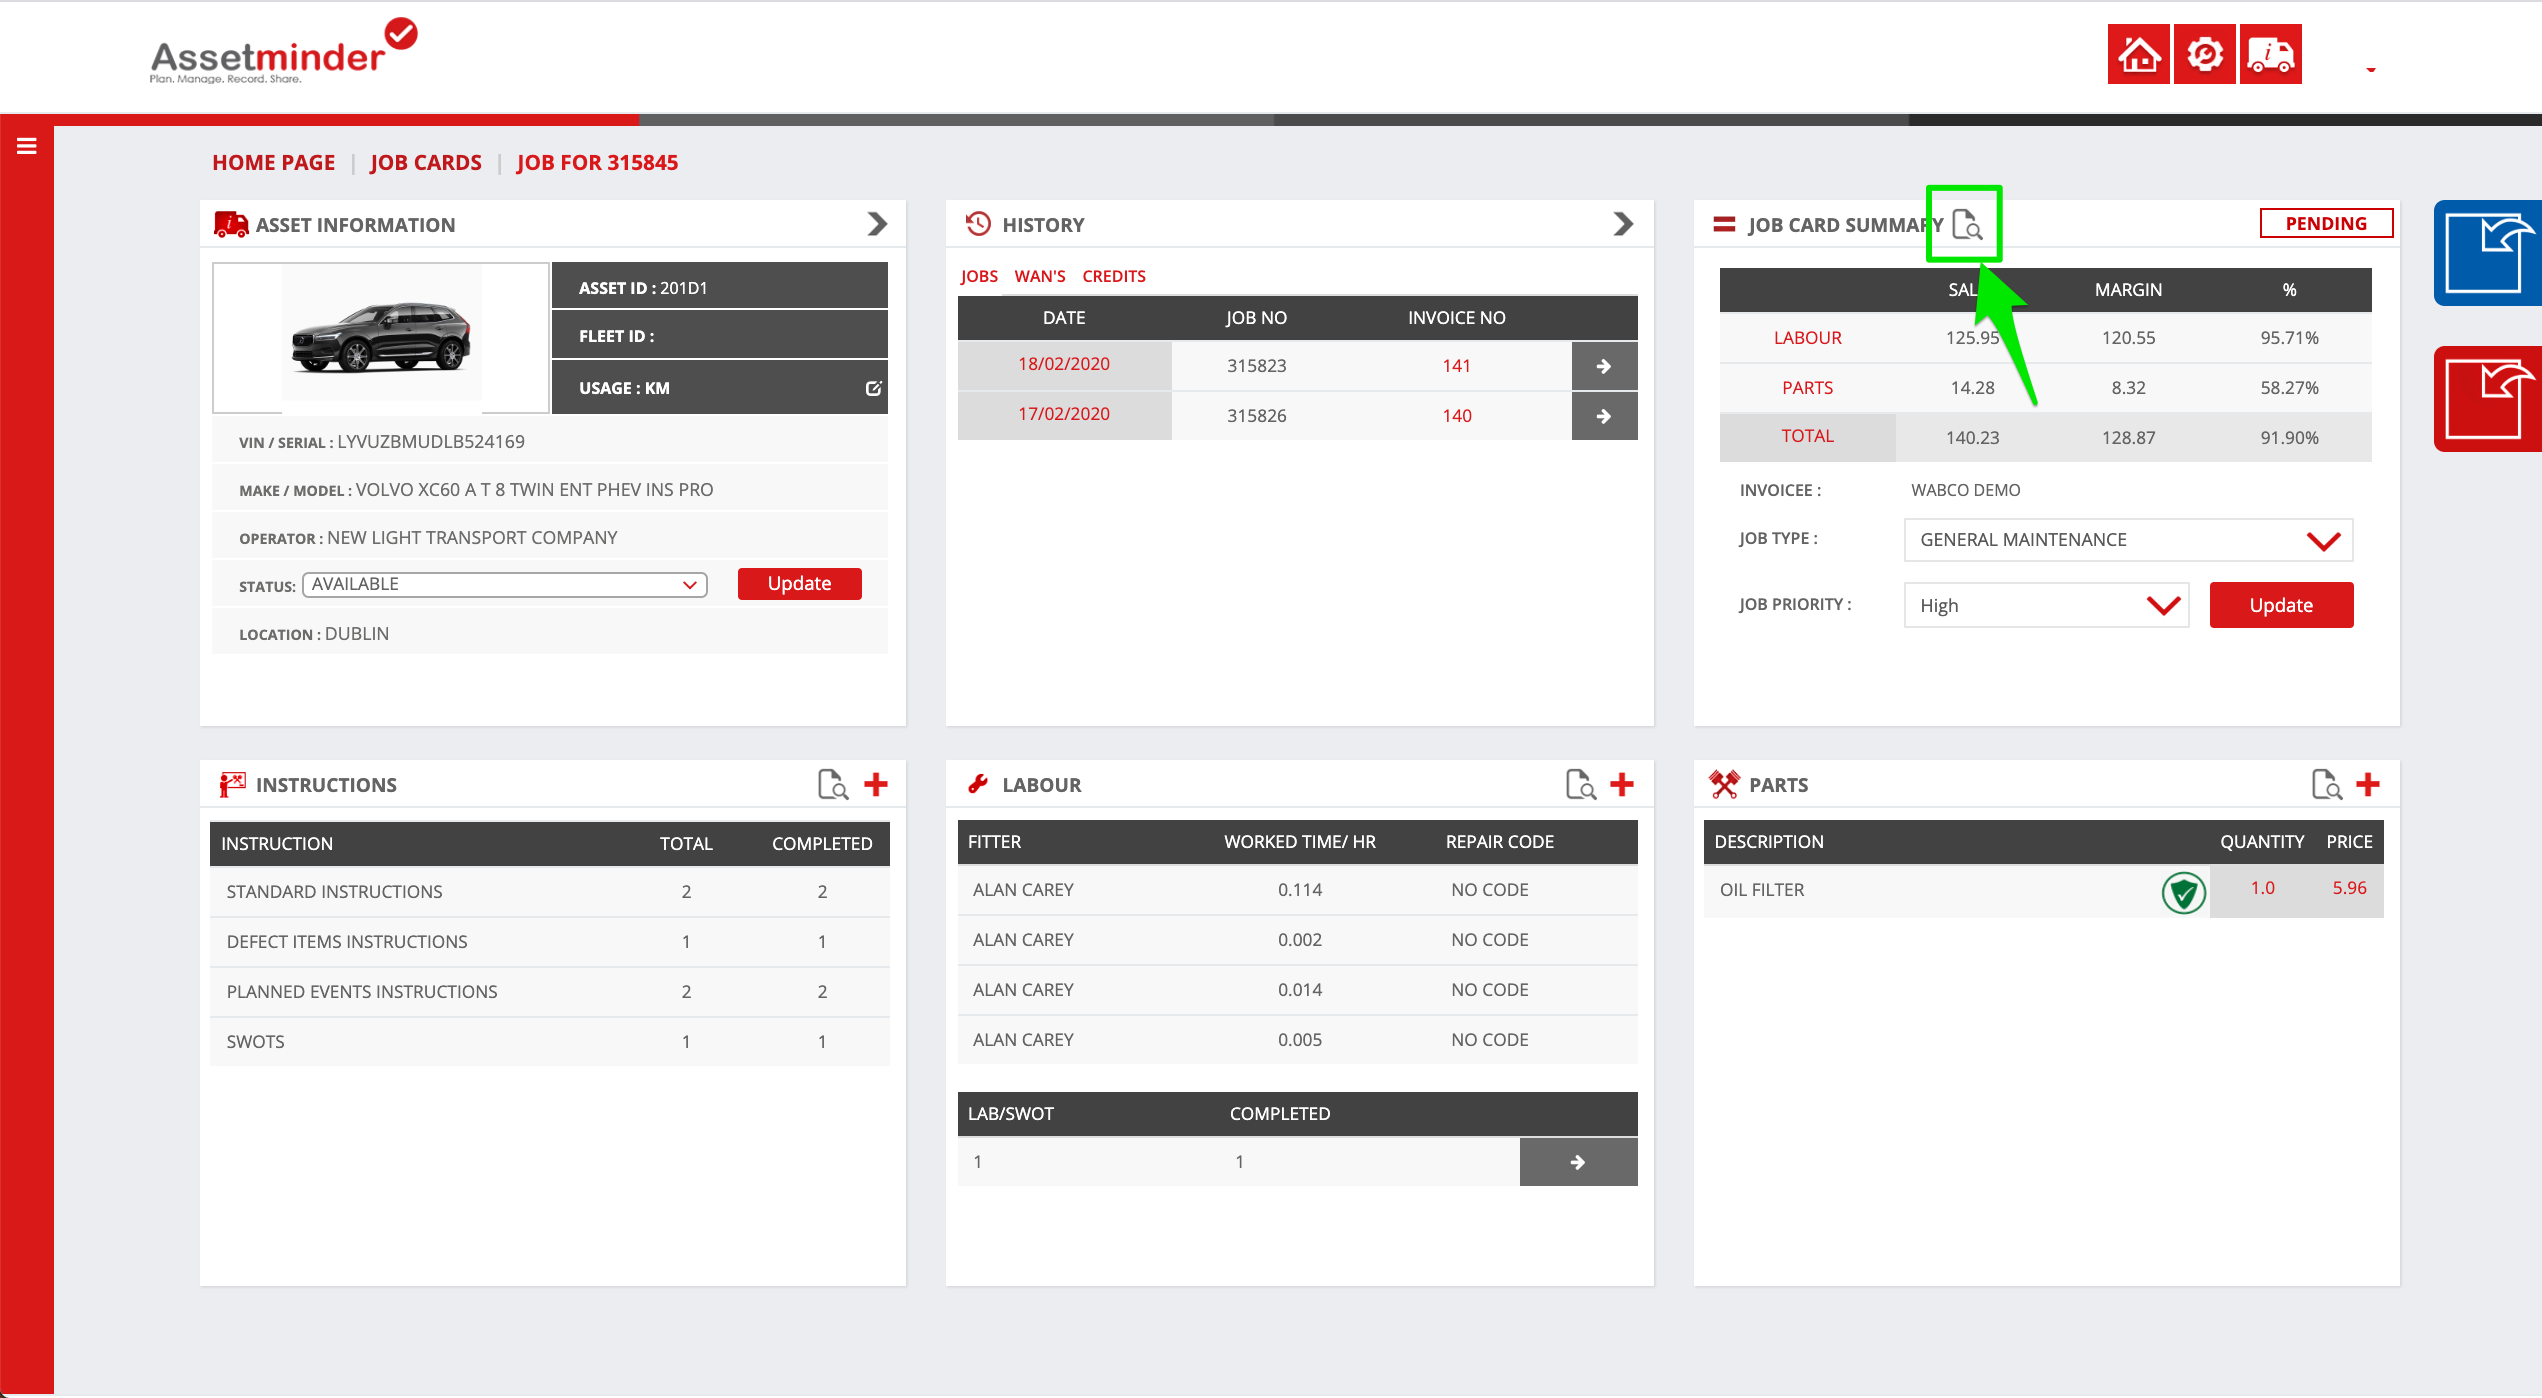Add a new instruction with plus icon
Image resolution: width=2542 pixels, height=1398 pixels.
[x=876, y=785]
